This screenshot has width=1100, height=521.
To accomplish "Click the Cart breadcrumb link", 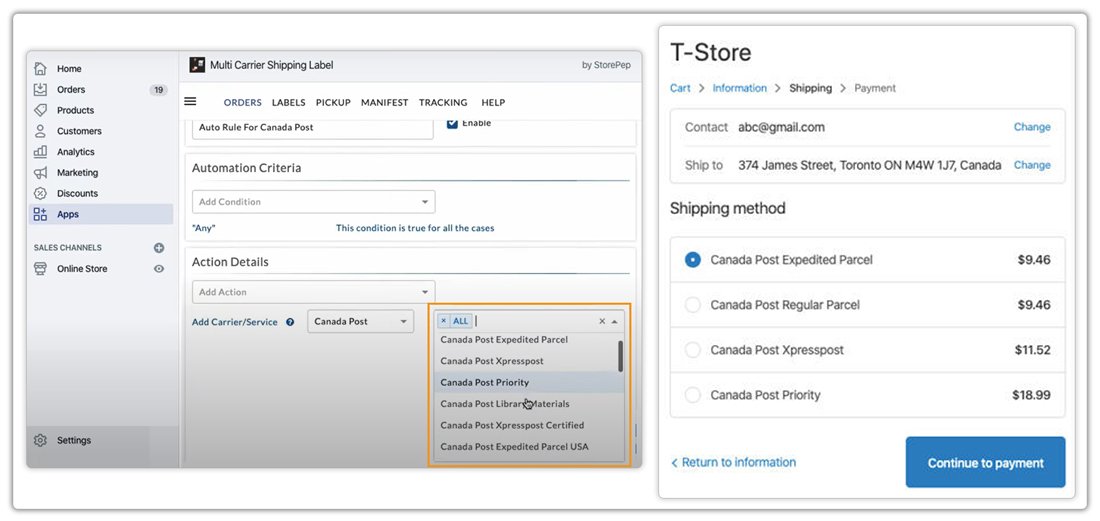I will tap(680, 88).
